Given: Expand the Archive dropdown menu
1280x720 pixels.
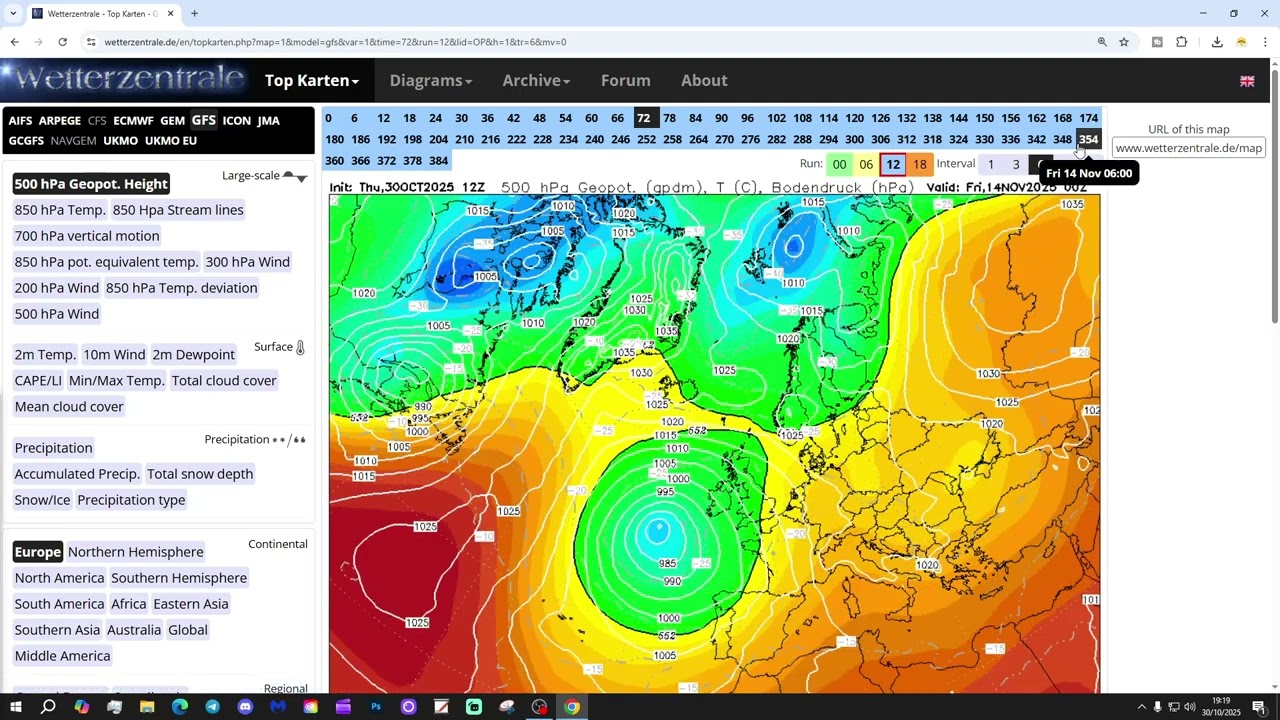Looking at the screenshot, I should (x=536, y=81).
